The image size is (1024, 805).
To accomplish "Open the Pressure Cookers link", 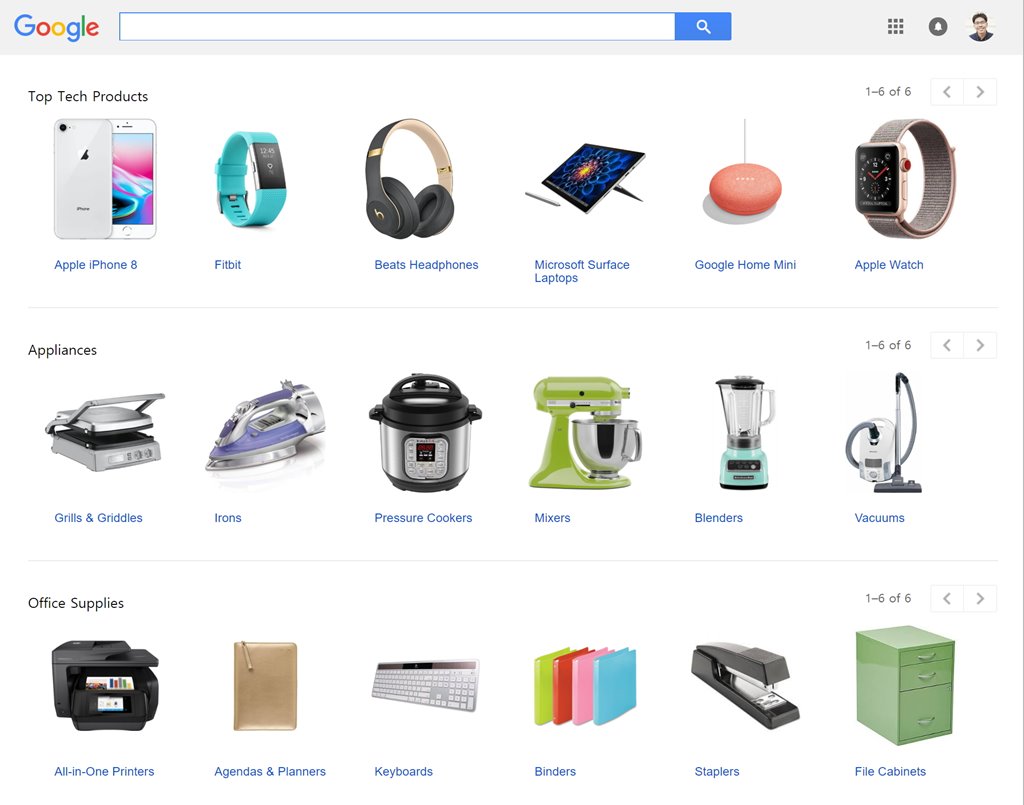I will [x=423, y=518].
